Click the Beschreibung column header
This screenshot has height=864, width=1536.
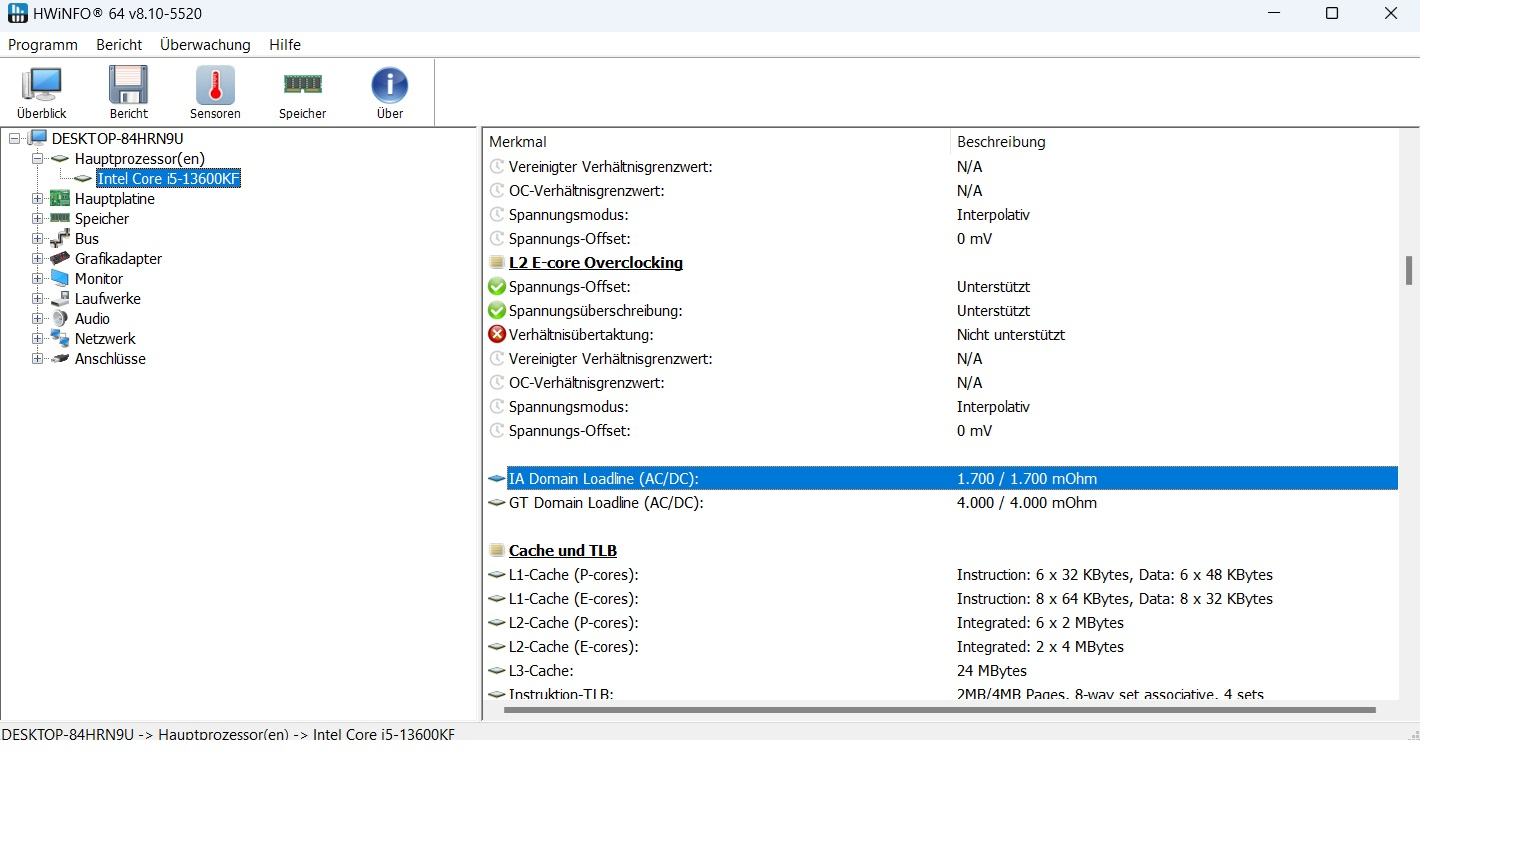point(1174,142)
